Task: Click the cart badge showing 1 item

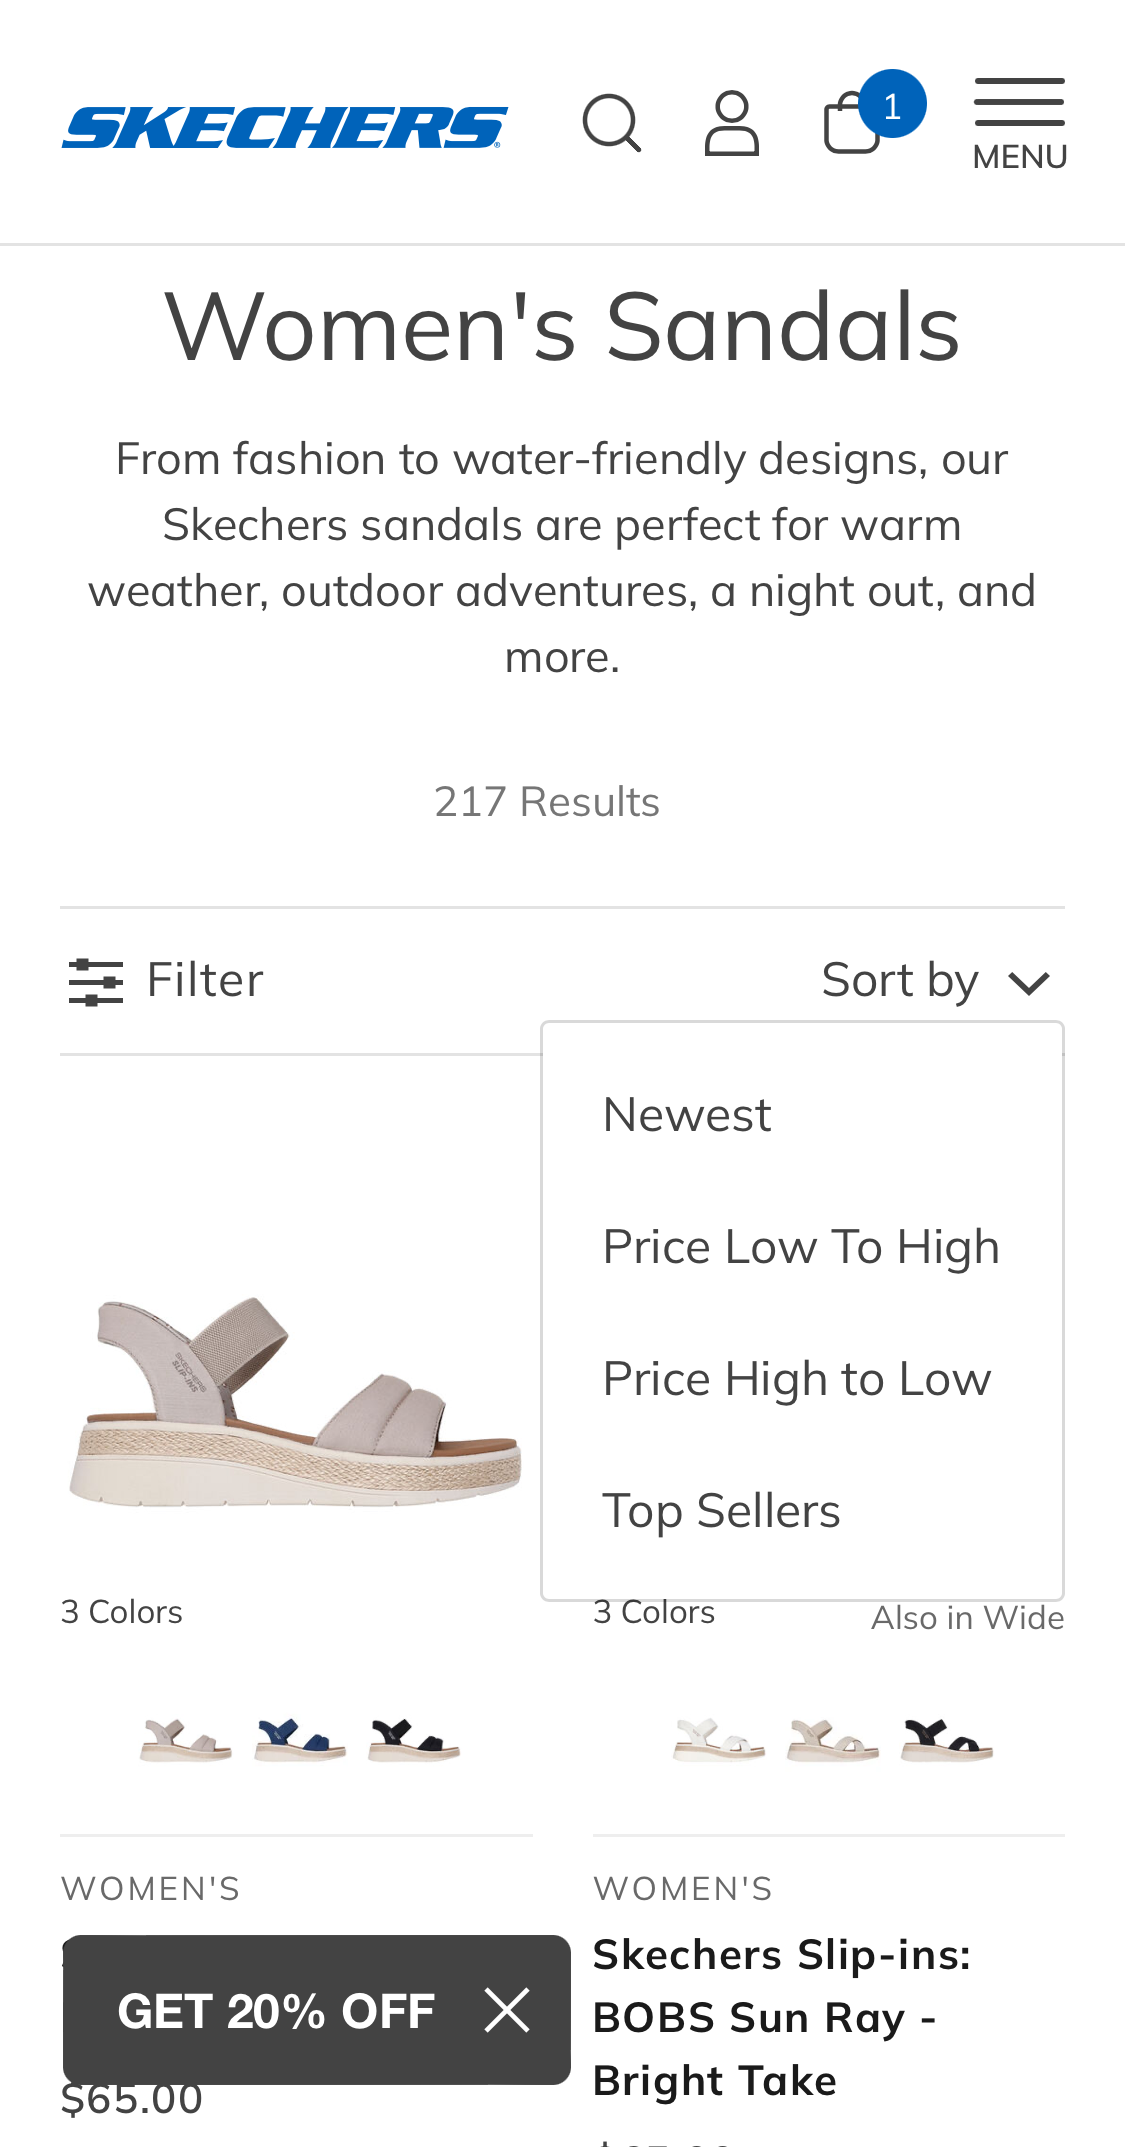Action: pos(893,103)
